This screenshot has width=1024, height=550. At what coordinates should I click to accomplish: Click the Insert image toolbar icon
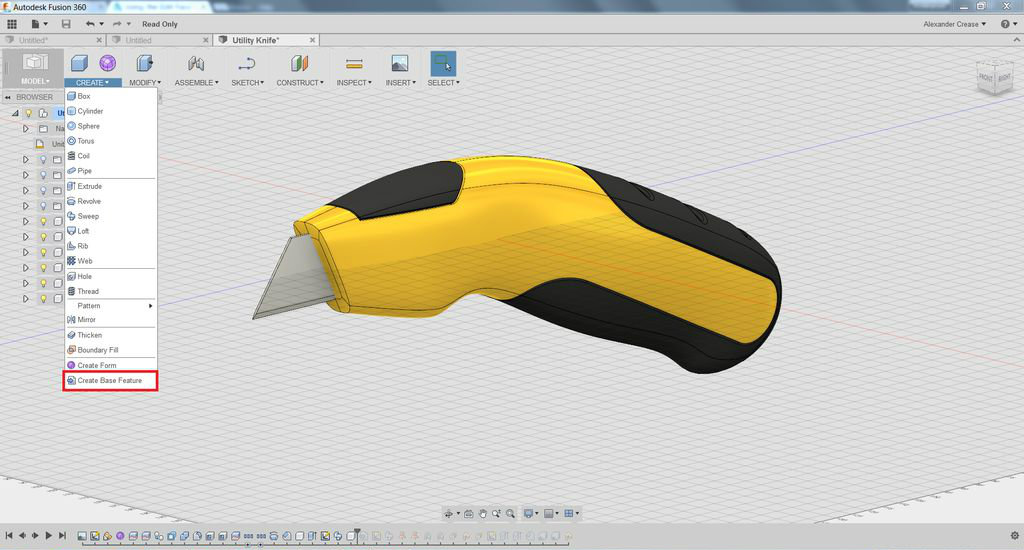tap(400, 63)
